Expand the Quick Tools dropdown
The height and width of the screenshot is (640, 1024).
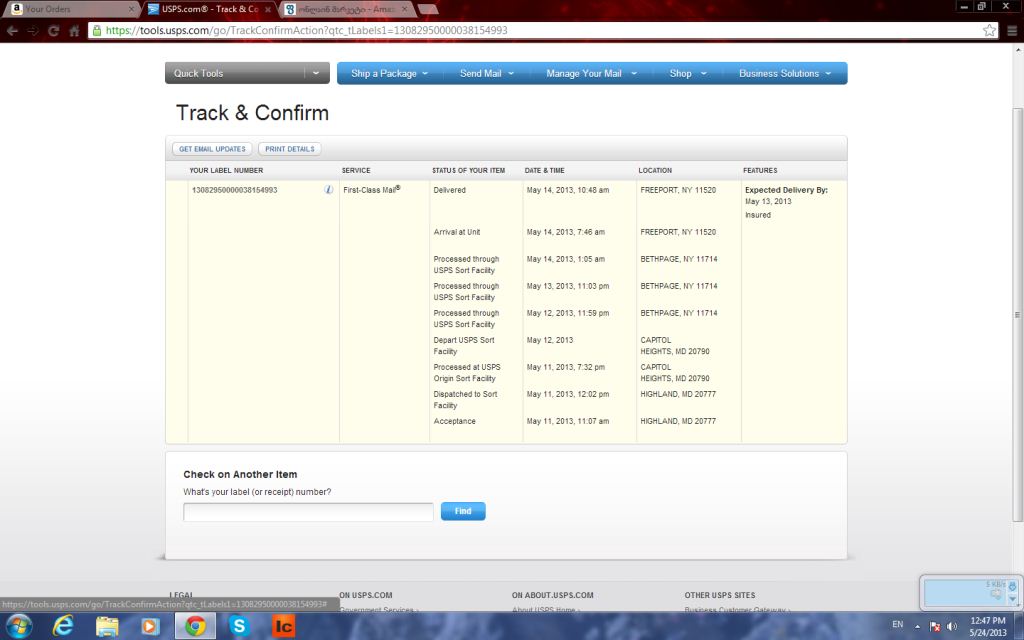pyautogui.click(x=247, y=73)
